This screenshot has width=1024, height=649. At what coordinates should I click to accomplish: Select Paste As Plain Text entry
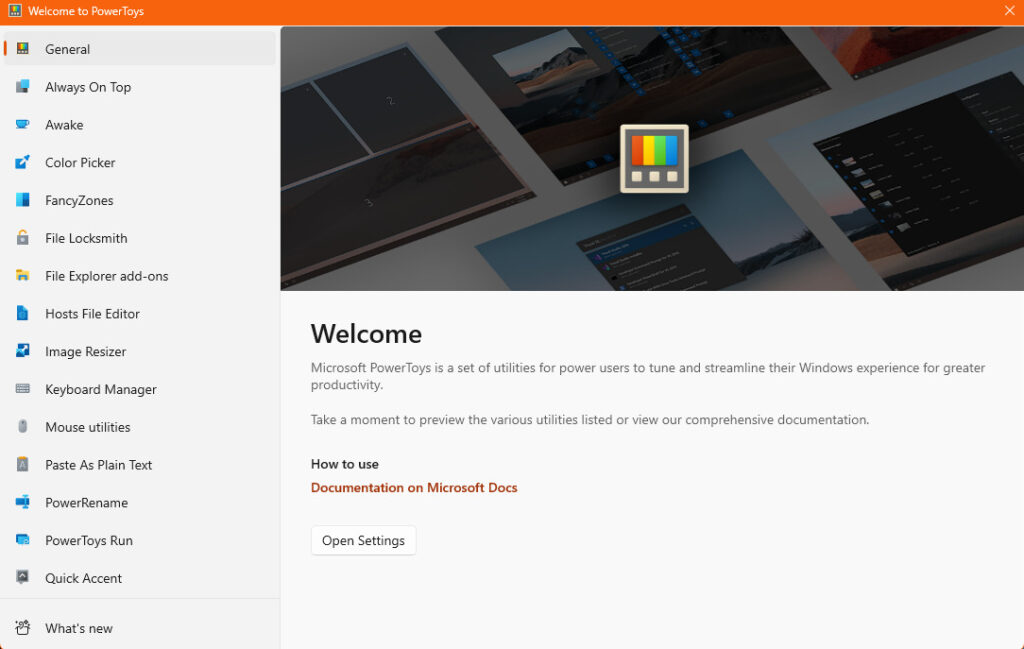[140, 465]
